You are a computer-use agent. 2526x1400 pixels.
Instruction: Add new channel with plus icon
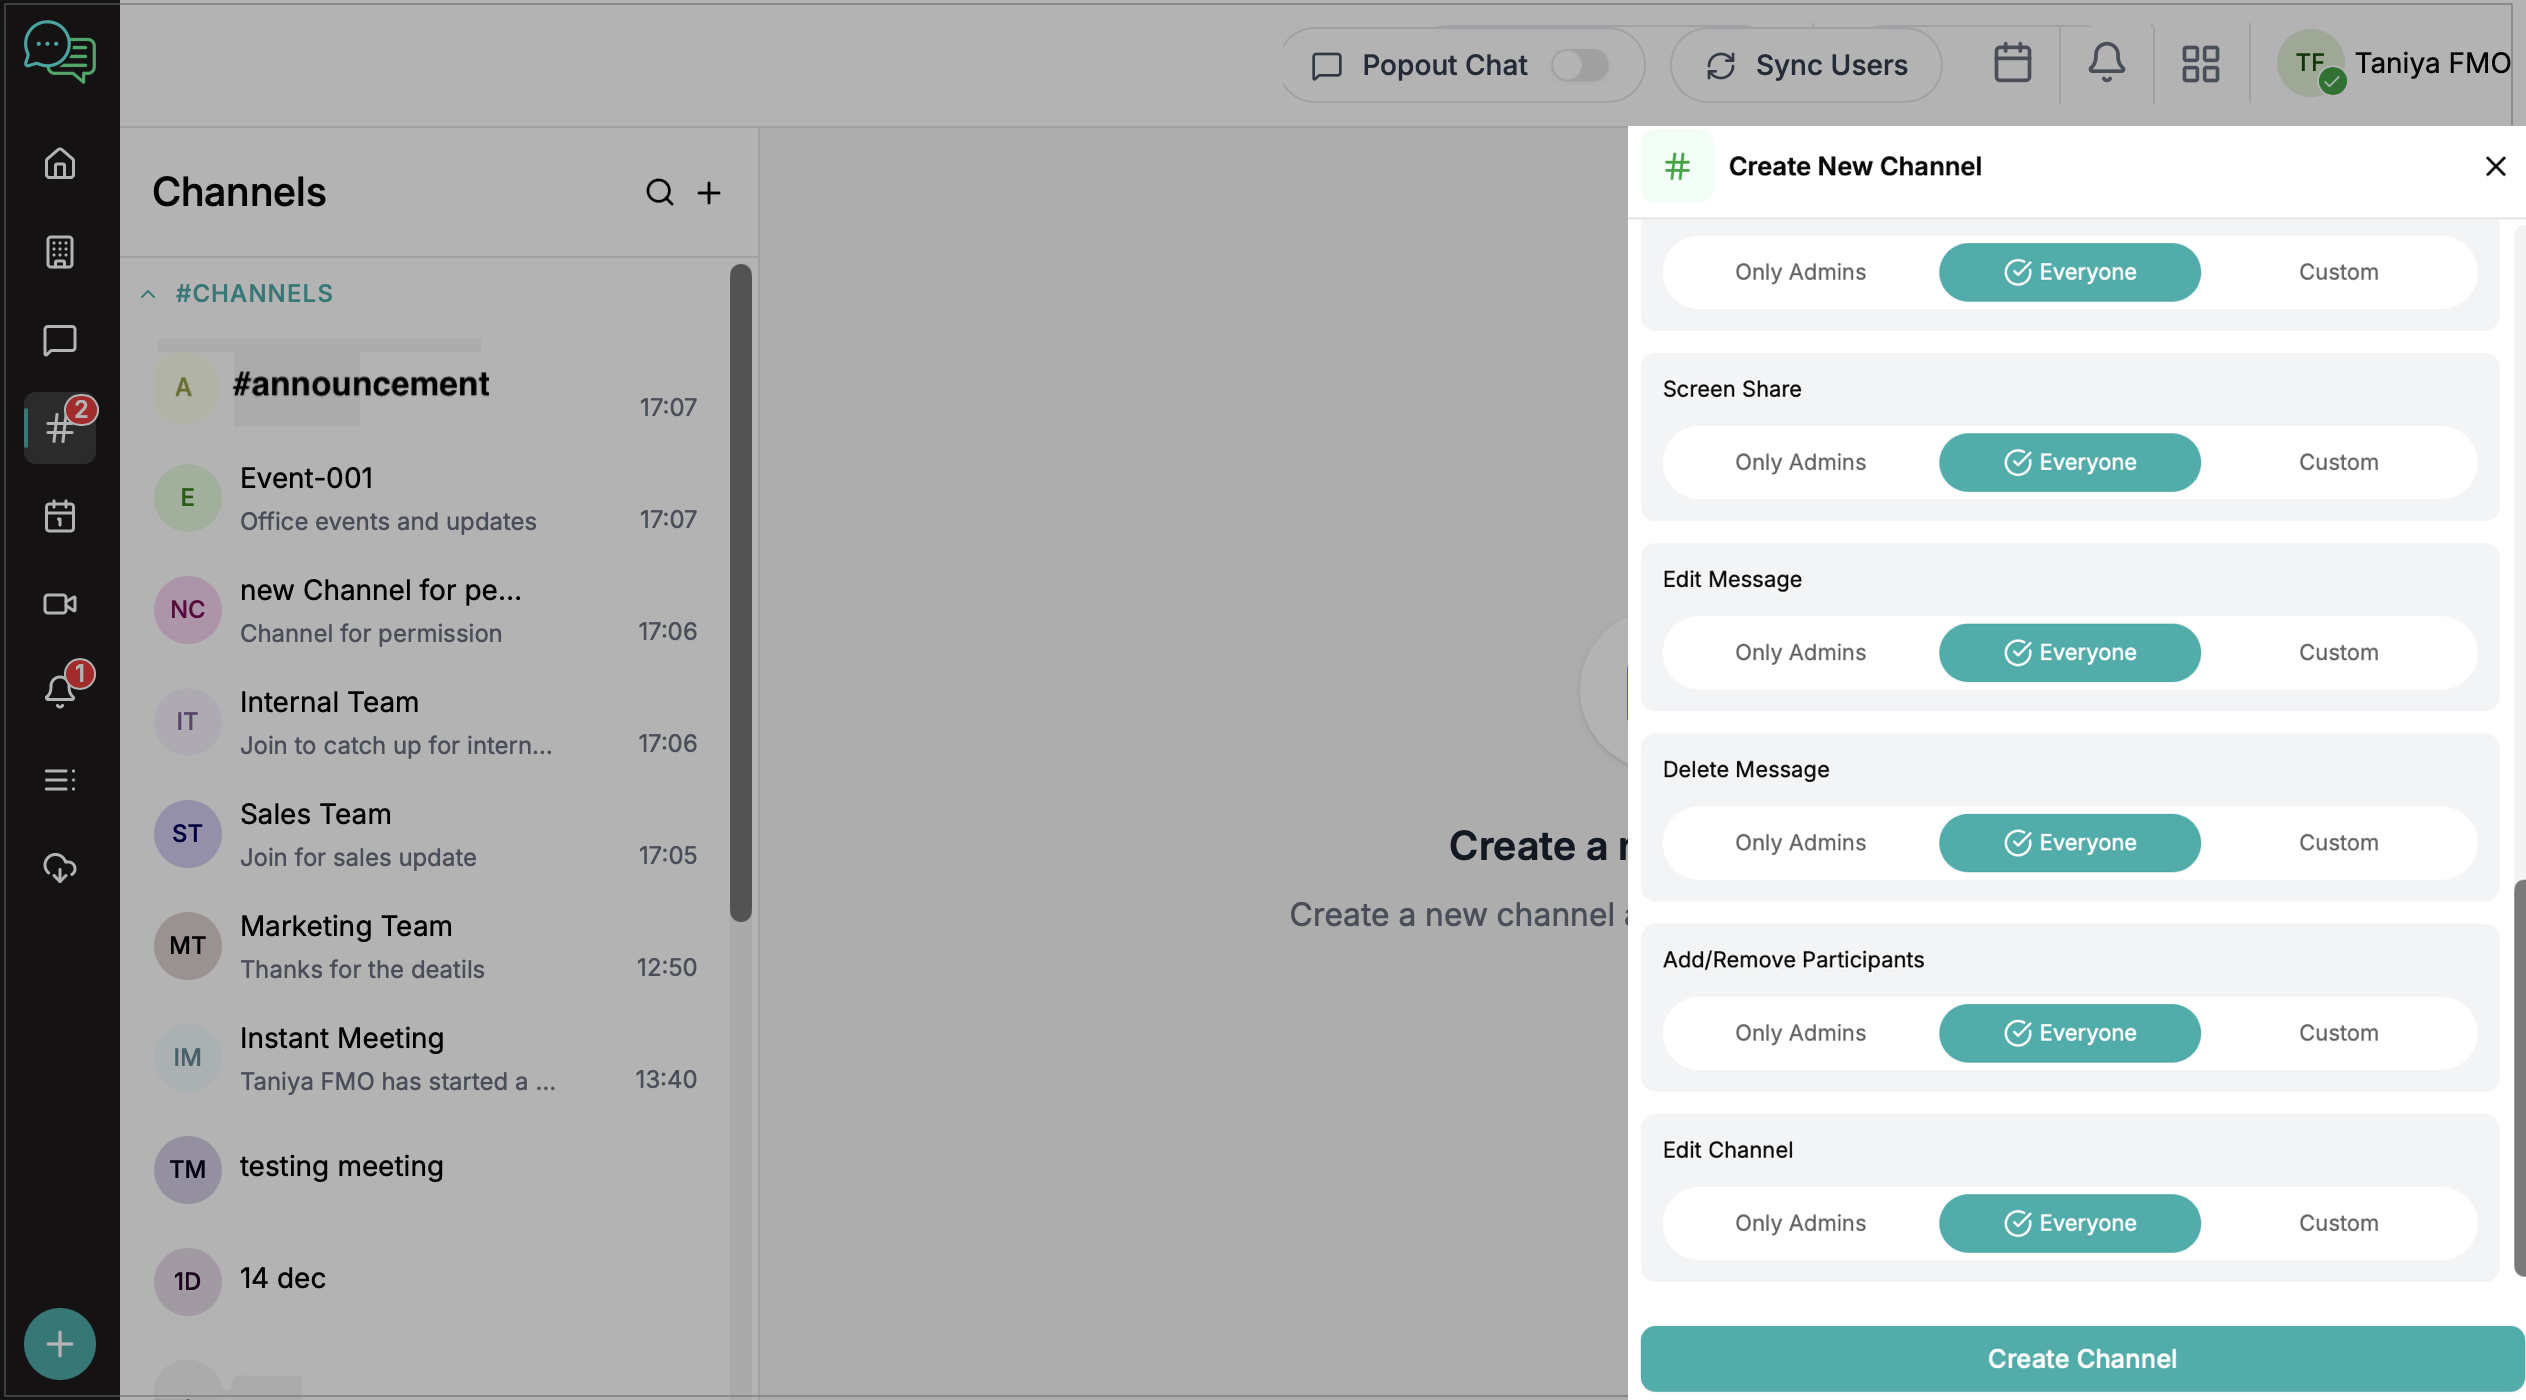(709, 192)
